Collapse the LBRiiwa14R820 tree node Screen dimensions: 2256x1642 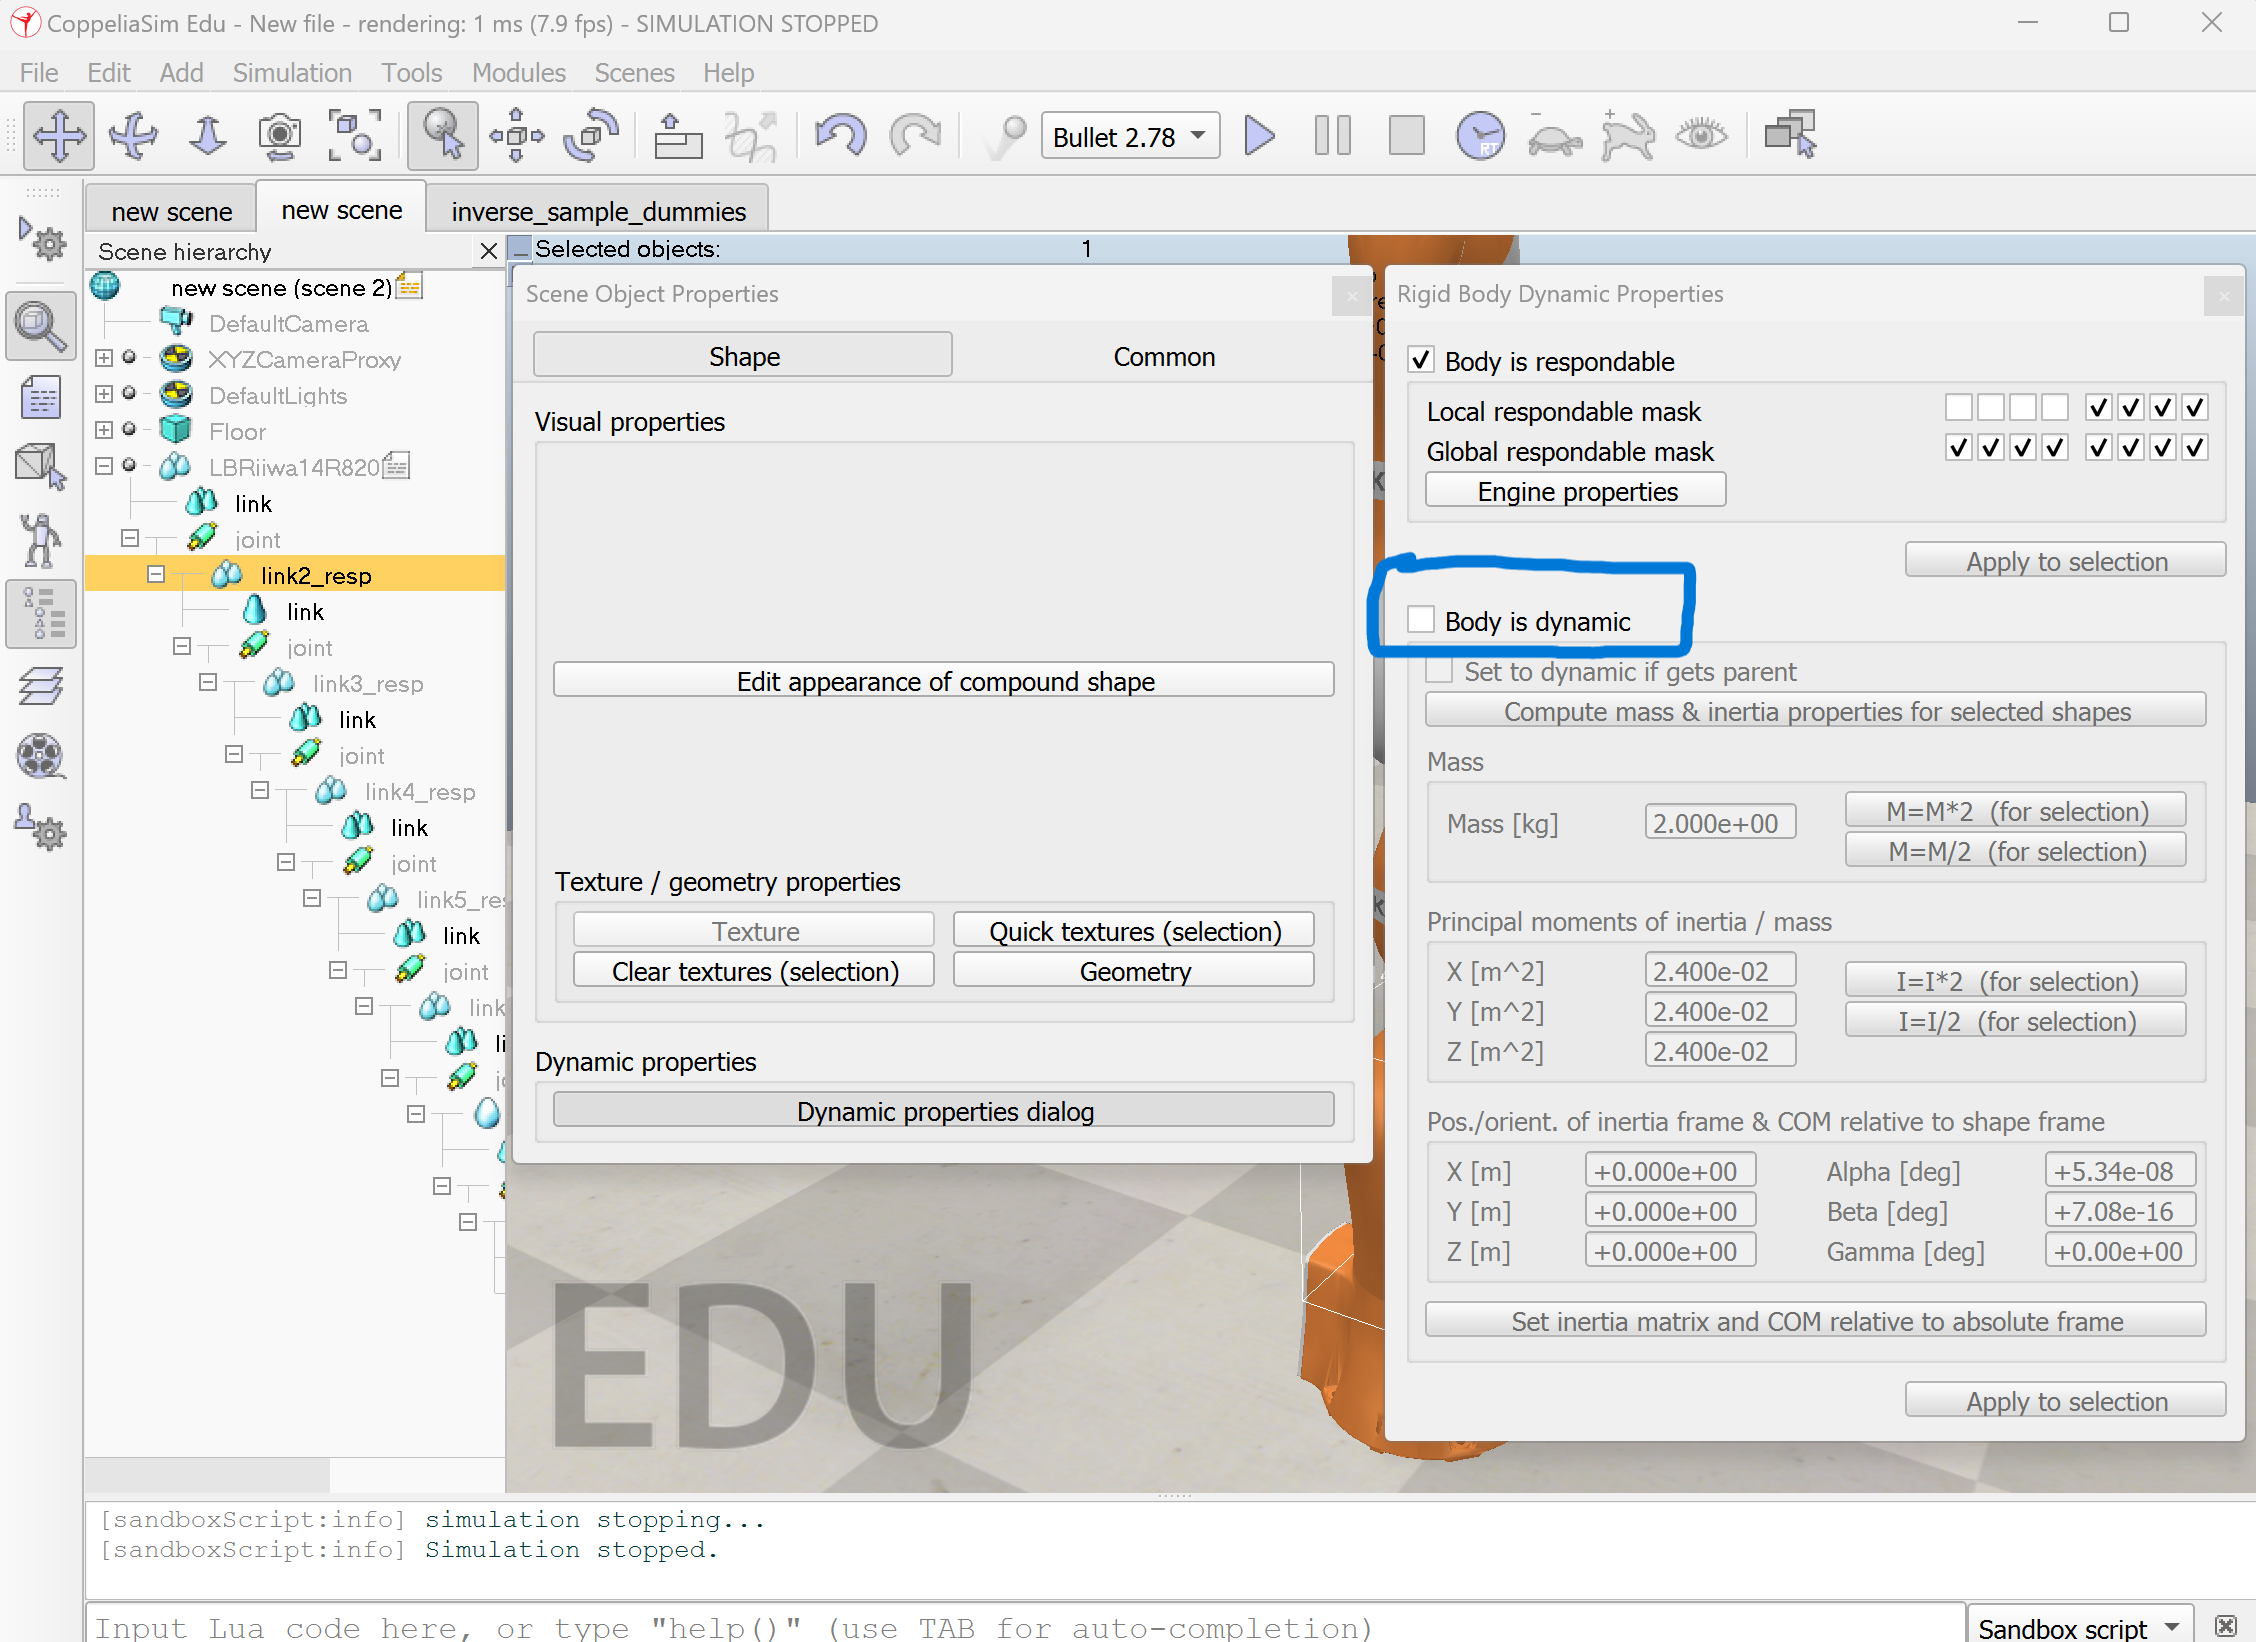point(103,466)
